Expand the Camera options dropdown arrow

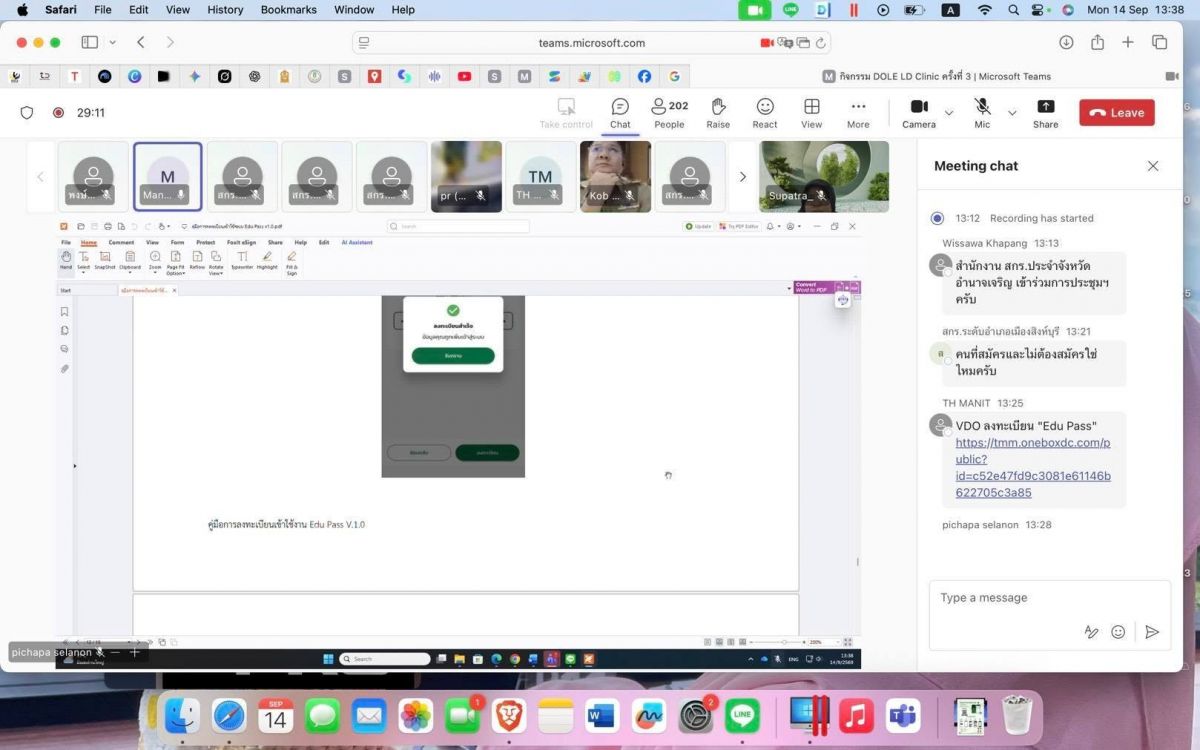(949, 113)
